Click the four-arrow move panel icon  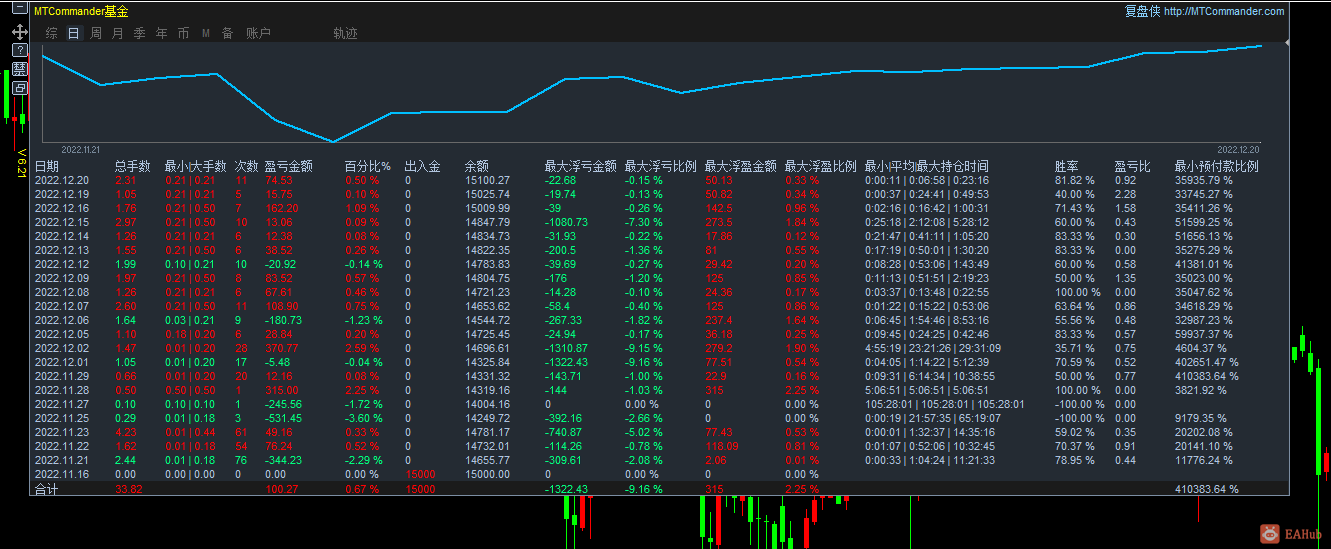point(19,32)
